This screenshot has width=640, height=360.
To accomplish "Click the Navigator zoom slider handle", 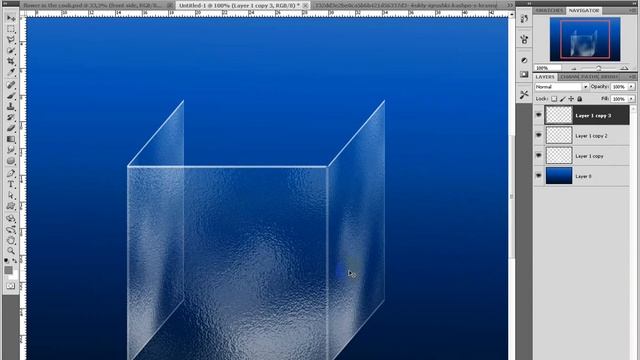I will [598, 68].
